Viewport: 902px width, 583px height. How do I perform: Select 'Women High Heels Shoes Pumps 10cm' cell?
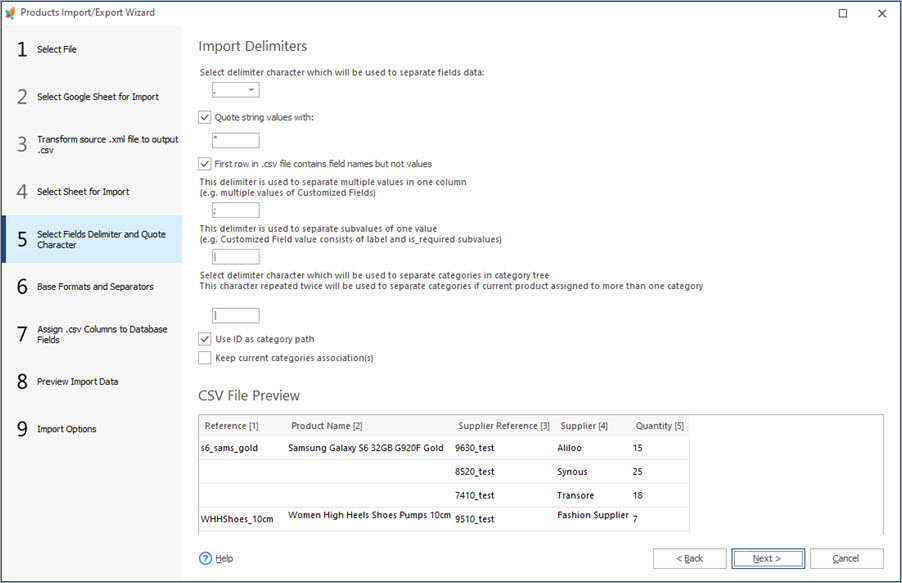(369, 515)
